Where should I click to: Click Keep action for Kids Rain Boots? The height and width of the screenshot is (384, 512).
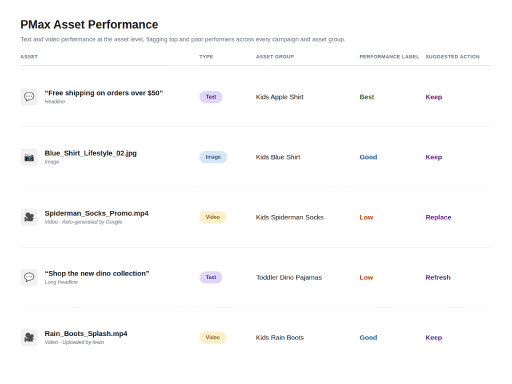[434, 338]
